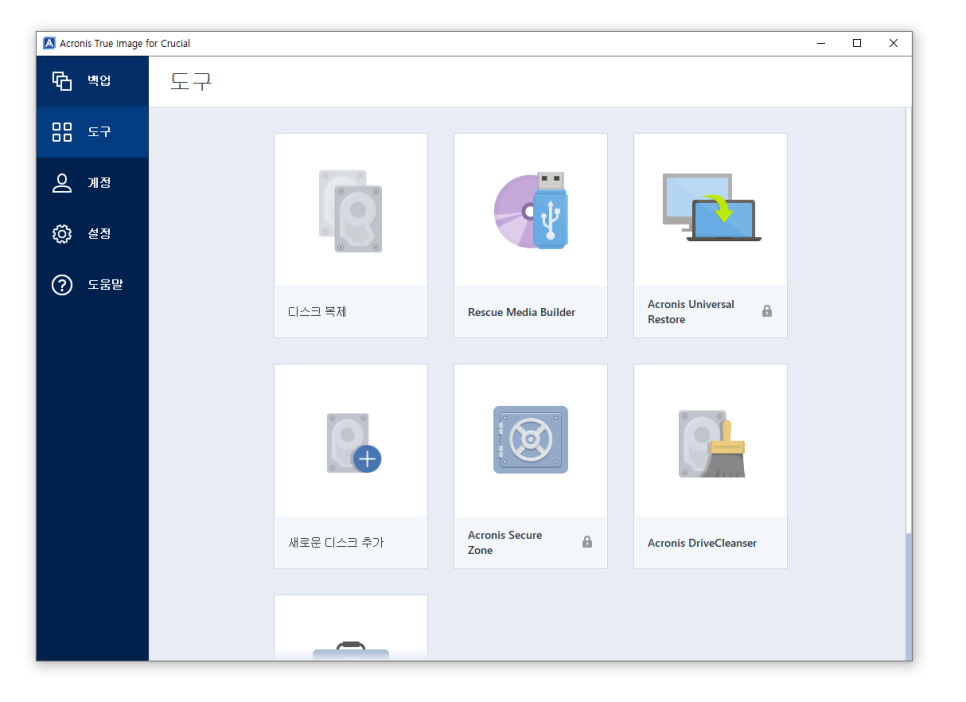This screenshot has width=966, height=702.
Task: Click the window title Acronis True Image for Crucial
Action: pyautogui.click(x=125, y=43)
